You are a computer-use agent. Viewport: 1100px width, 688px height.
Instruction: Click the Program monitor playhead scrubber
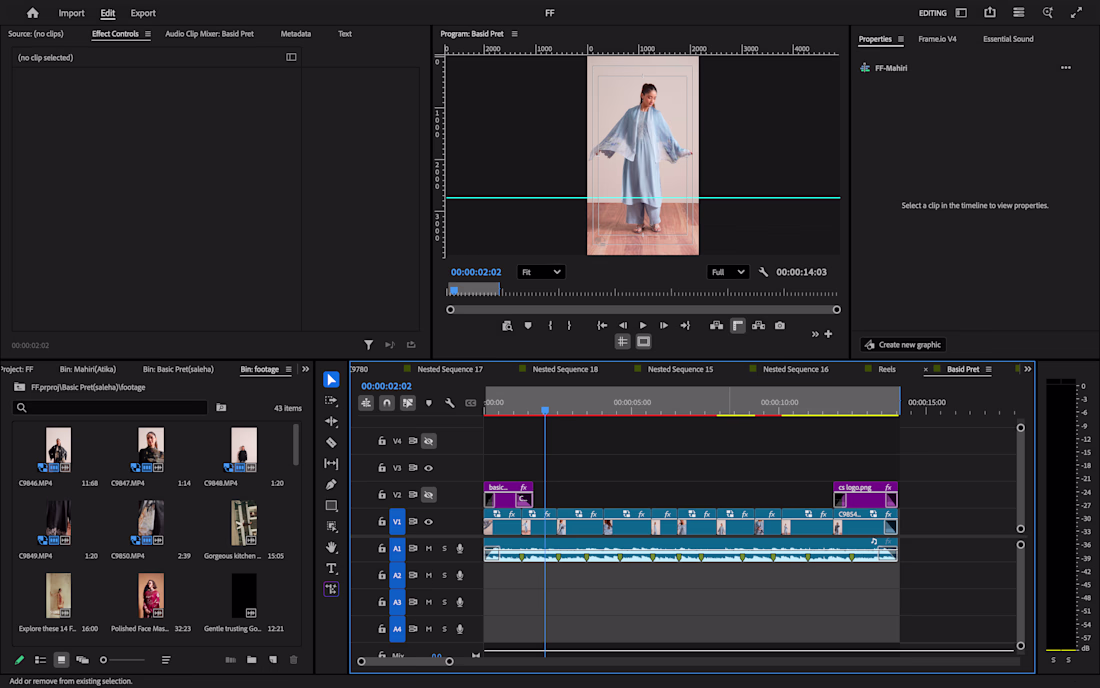pos(454,290)
